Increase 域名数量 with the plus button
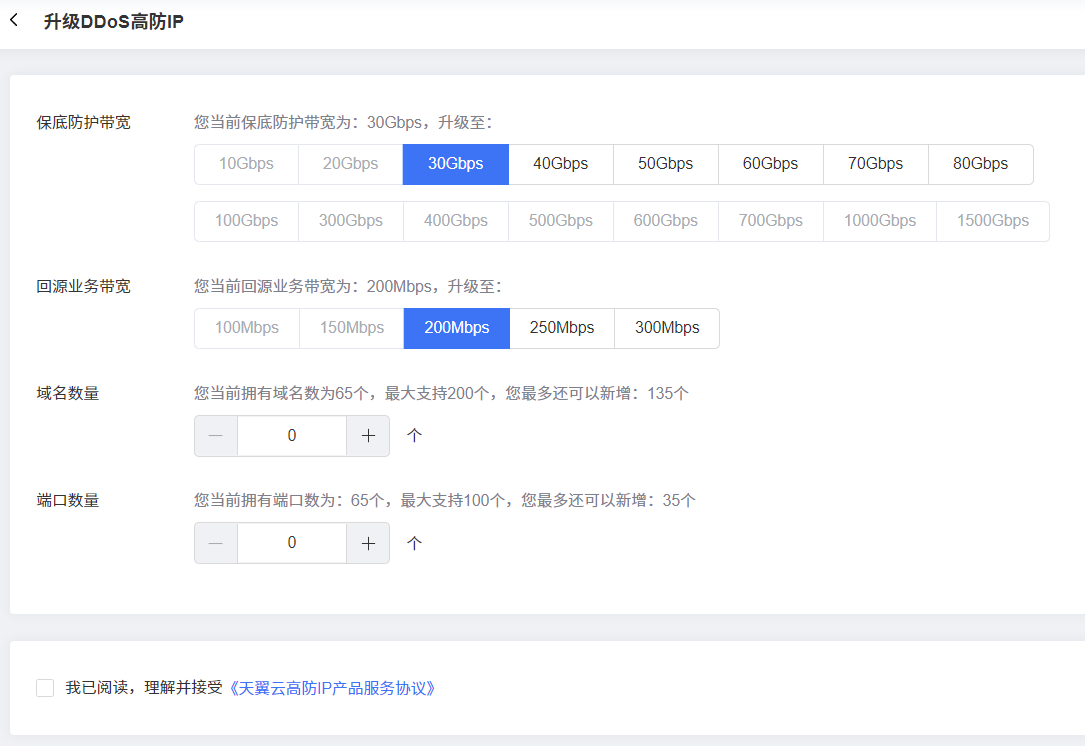The width and height of the screenshot is (1085, 746). (x=368, y=436)
